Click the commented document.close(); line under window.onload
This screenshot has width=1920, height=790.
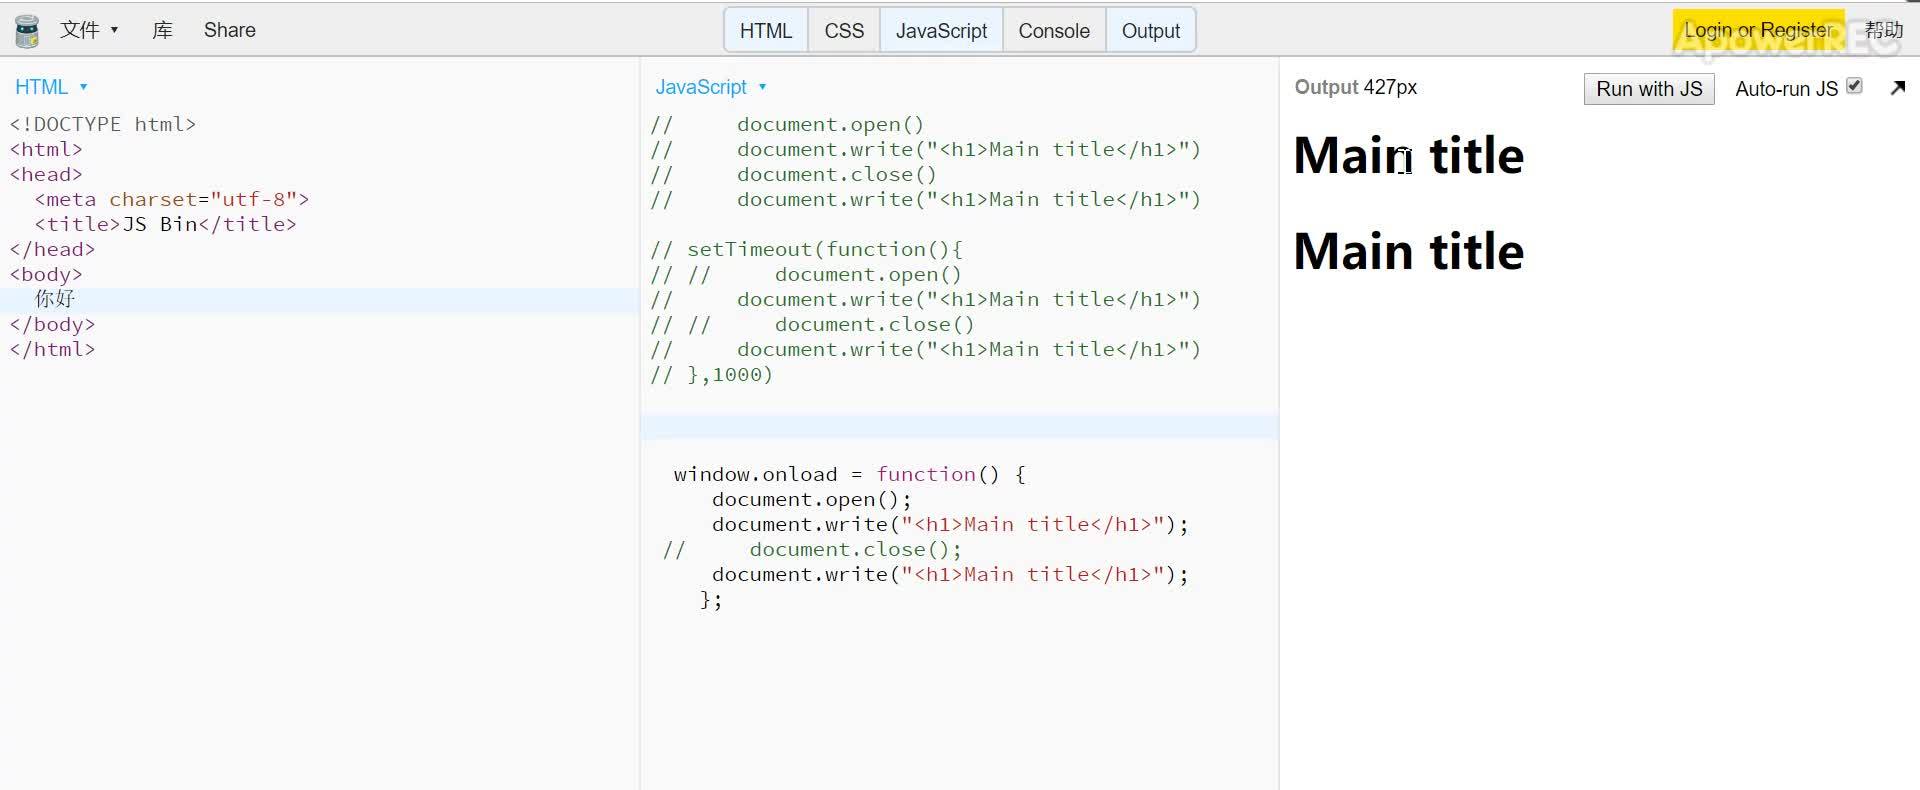coord(812,549)
